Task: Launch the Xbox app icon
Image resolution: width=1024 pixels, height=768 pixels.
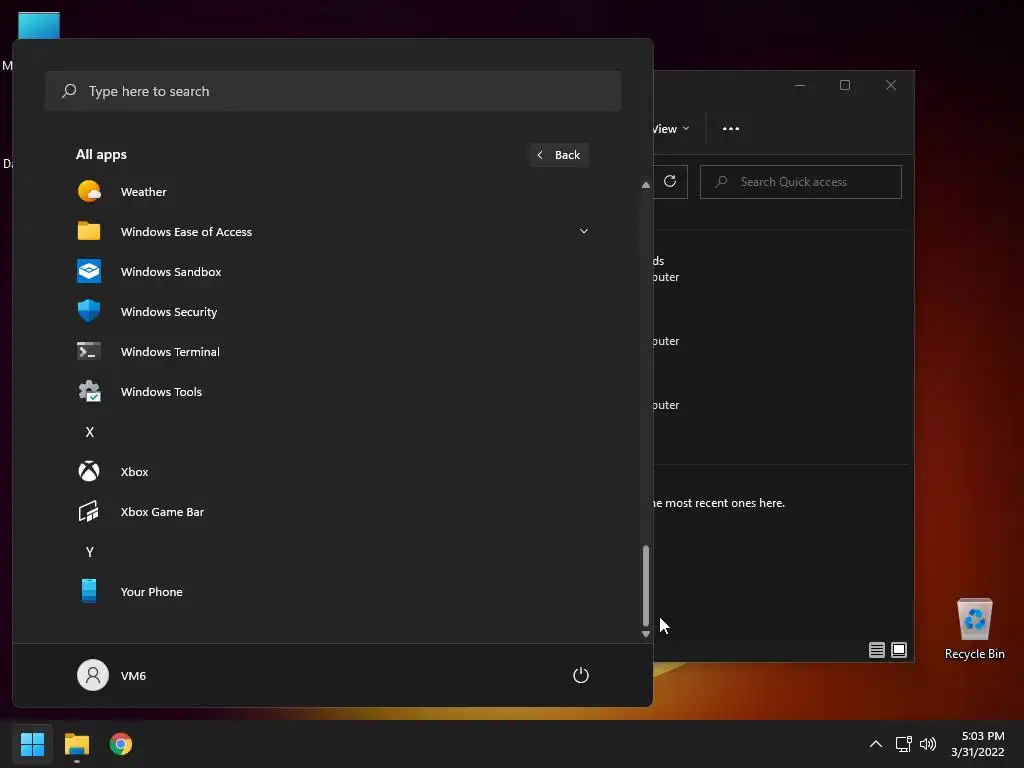Action: tap(89, 471)
